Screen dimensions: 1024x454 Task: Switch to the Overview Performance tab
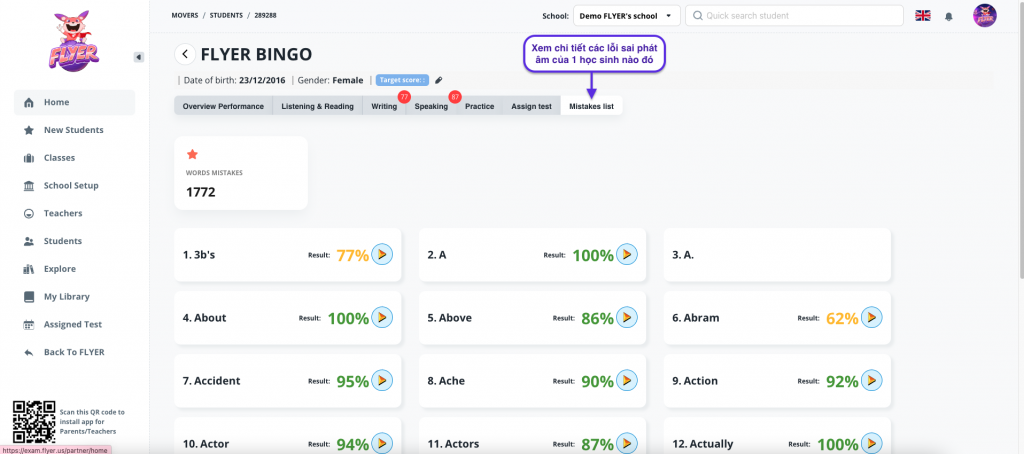pyautogui.click(x=223, y=106)
